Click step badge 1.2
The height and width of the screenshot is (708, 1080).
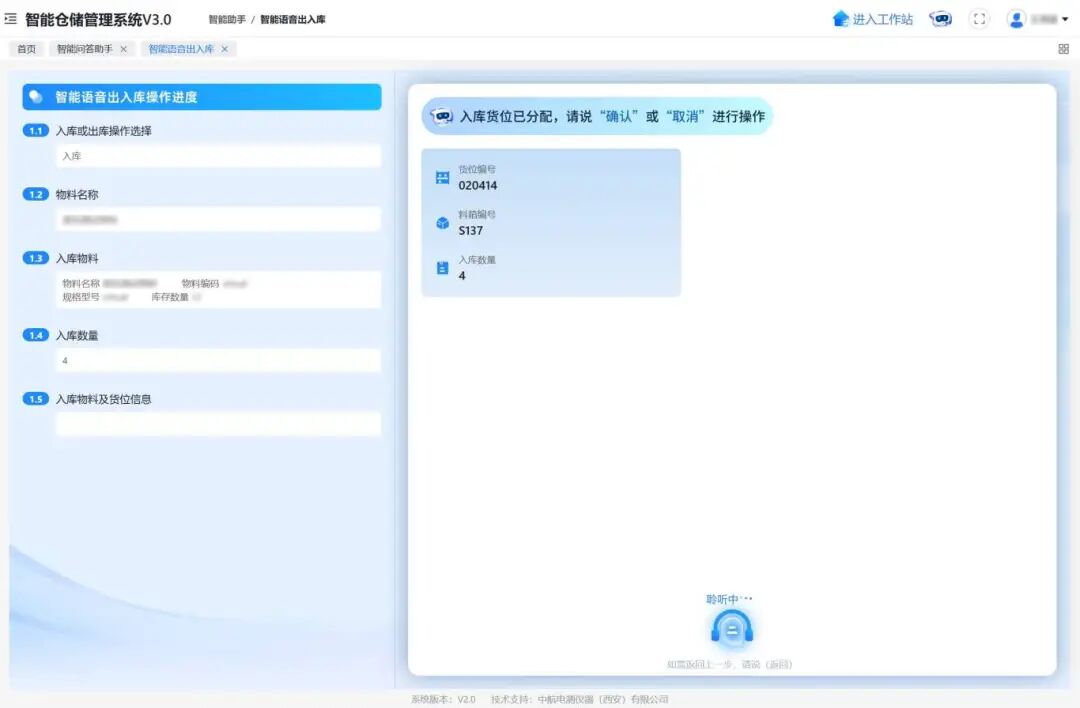35,194
